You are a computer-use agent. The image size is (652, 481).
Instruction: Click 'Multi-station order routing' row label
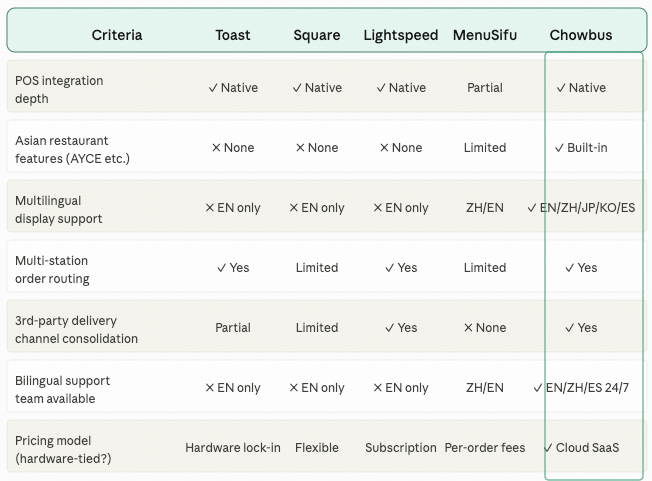pos(52,269)
